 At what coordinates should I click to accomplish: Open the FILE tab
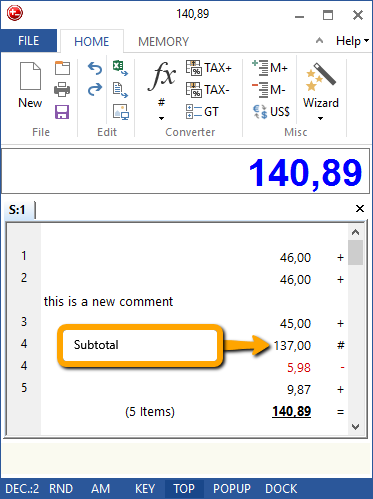[29, 41]
